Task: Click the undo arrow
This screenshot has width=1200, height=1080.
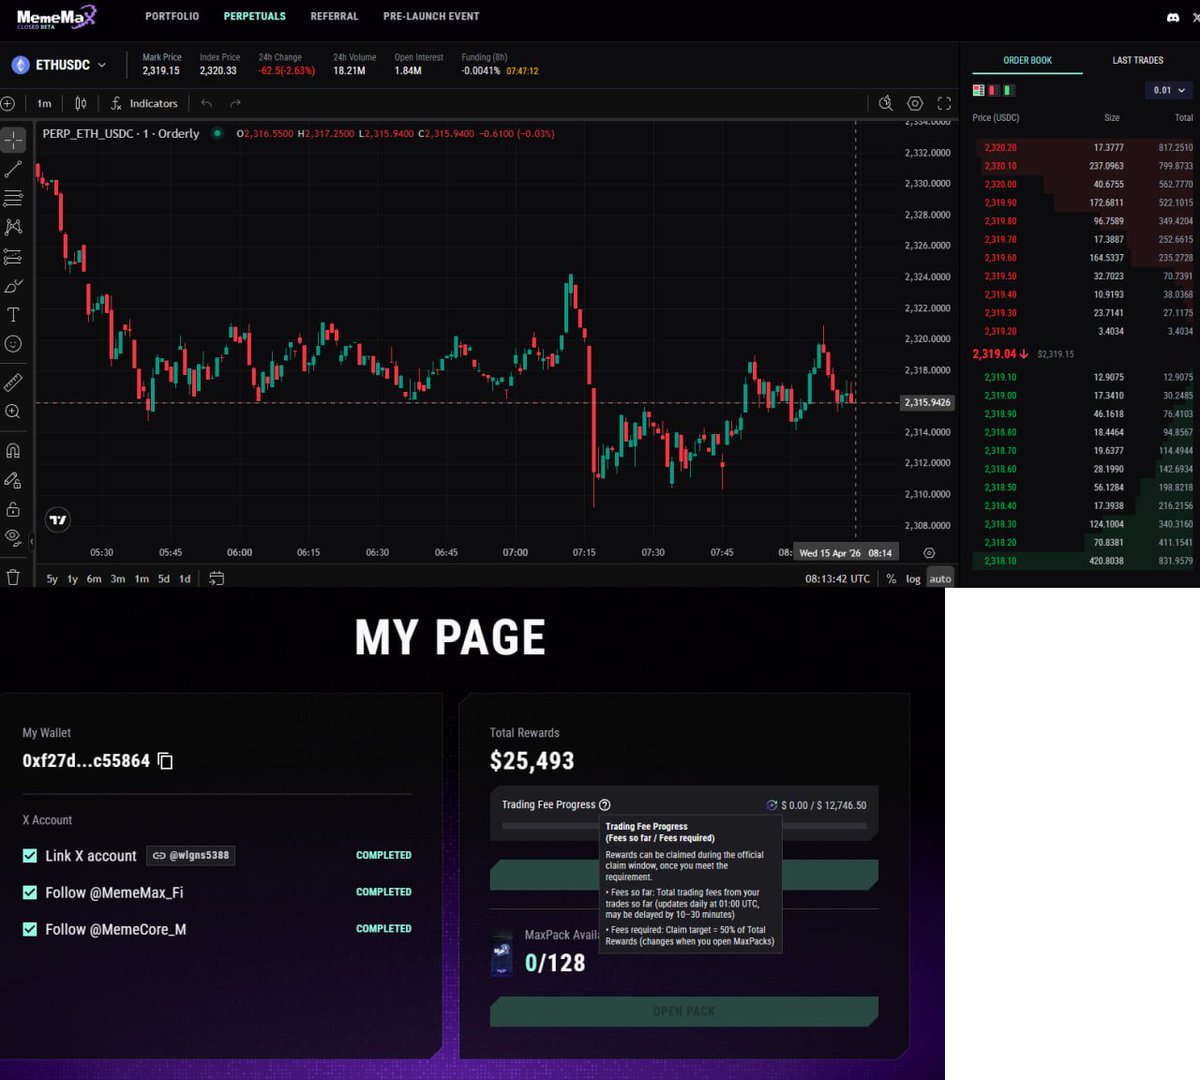Action: coord(206,103)
